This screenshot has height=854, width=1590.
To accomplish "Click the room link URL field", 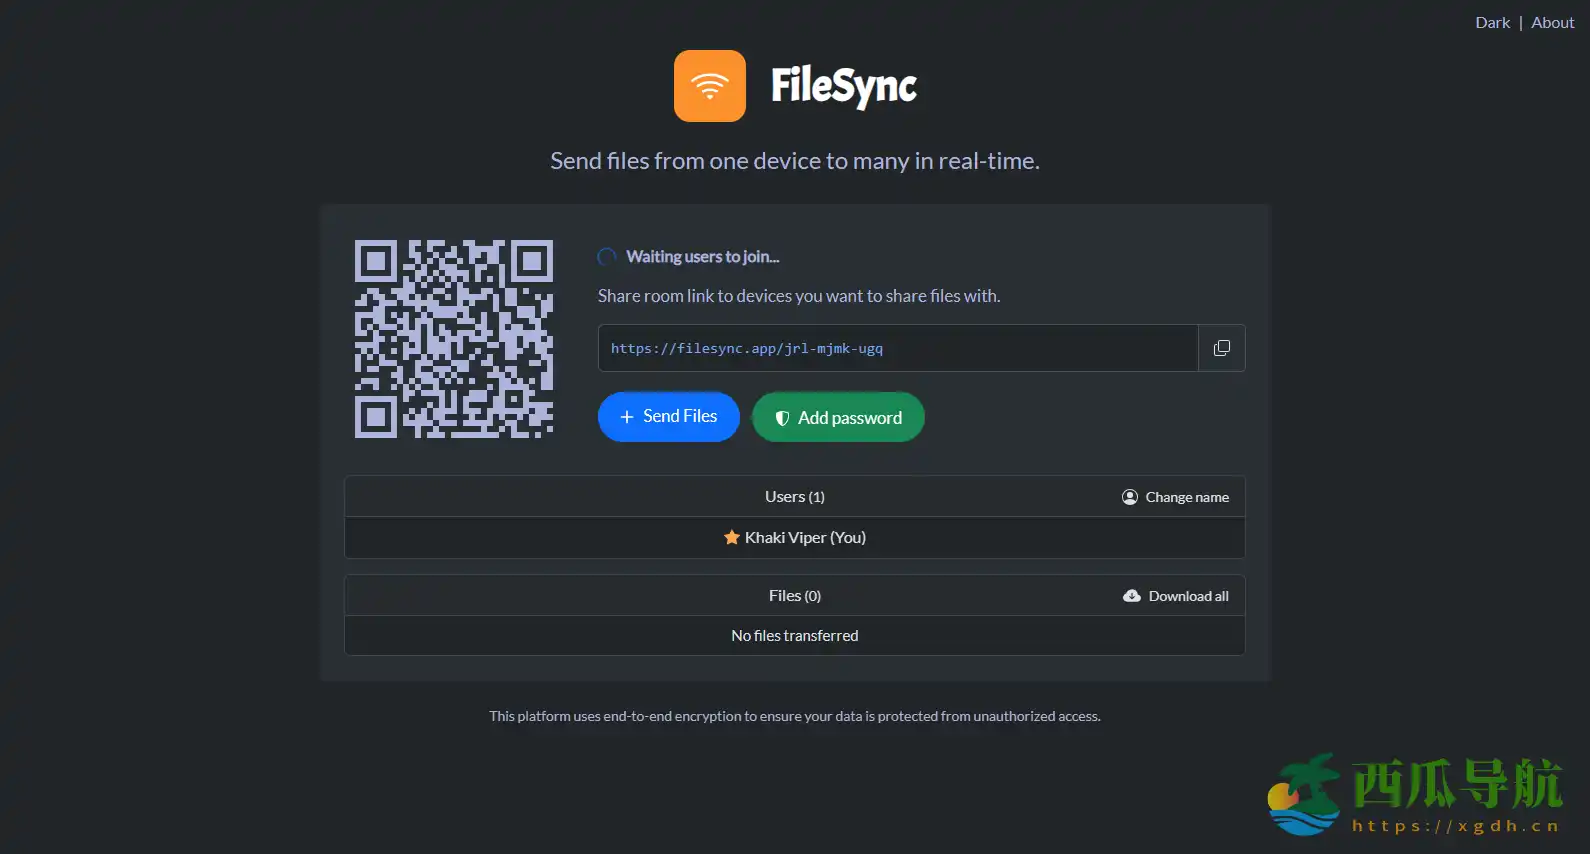I will point(897,348).
